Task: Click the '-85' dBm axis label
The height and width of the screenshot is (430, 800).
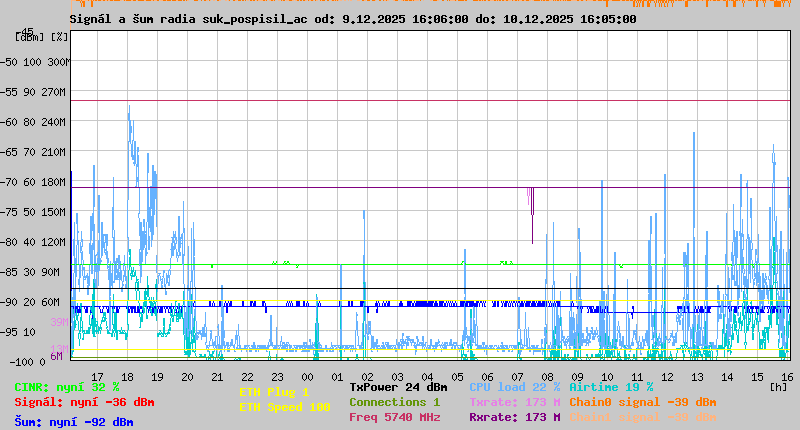Action: (9, 272)
